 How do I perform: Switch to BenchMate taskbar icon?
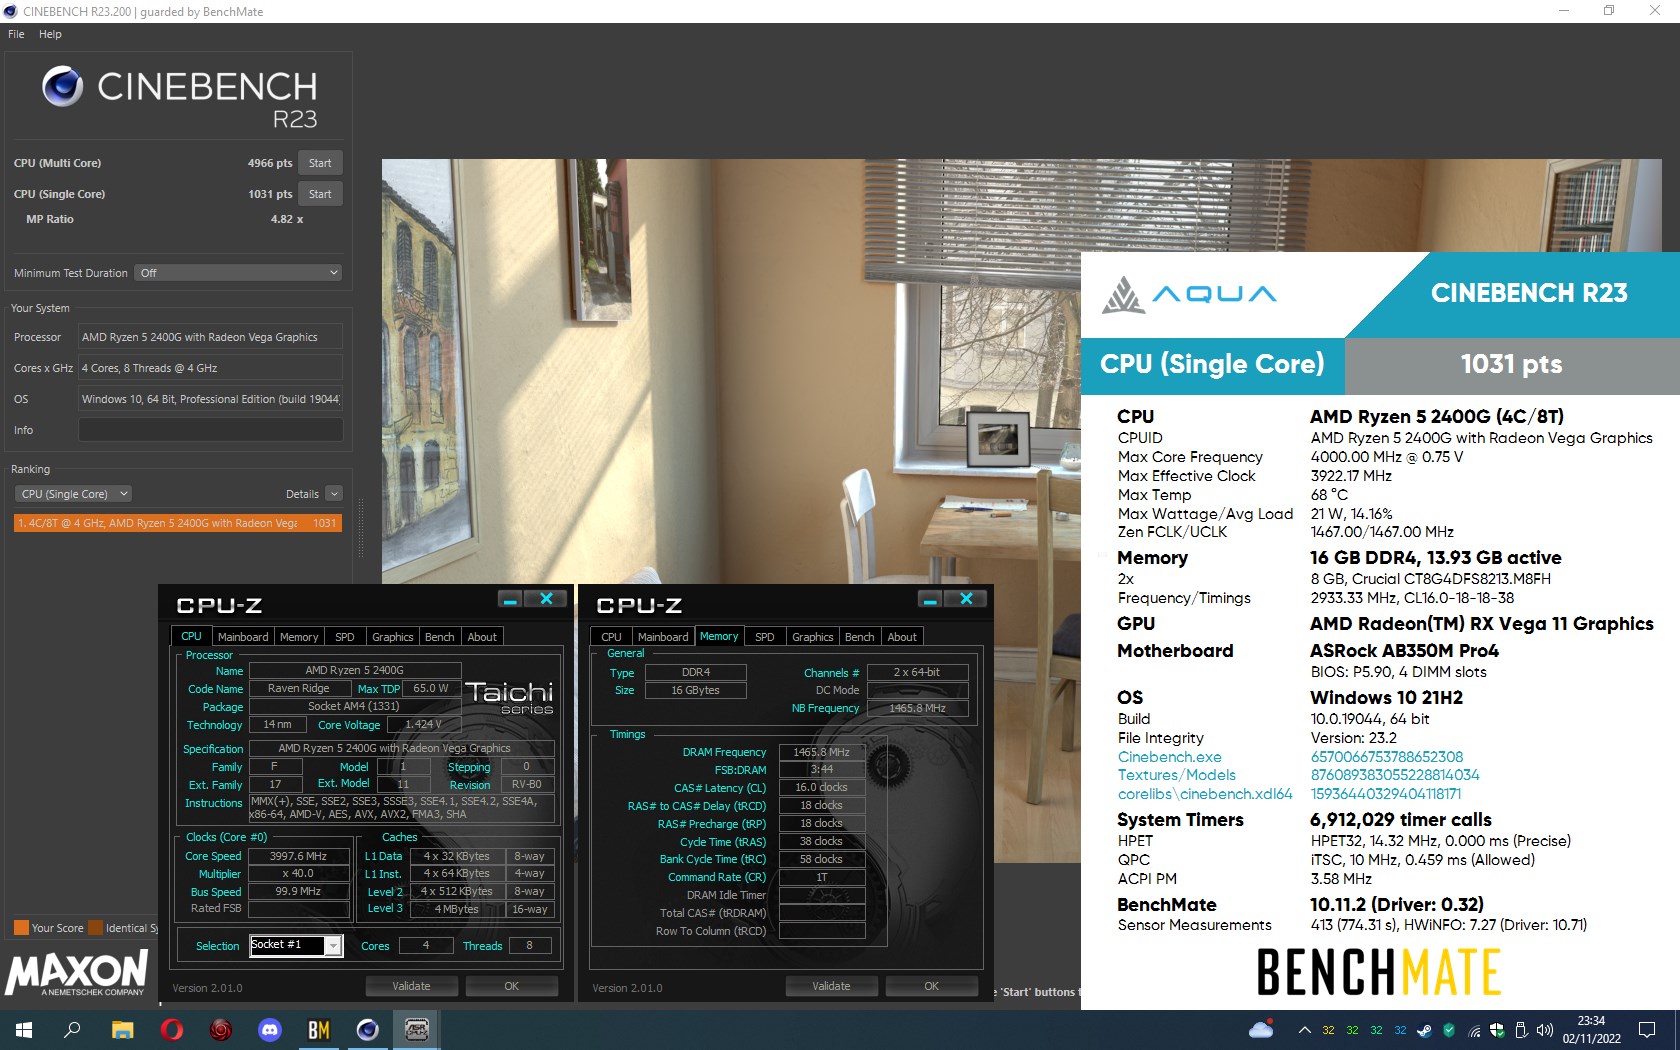coord(319,1030)
